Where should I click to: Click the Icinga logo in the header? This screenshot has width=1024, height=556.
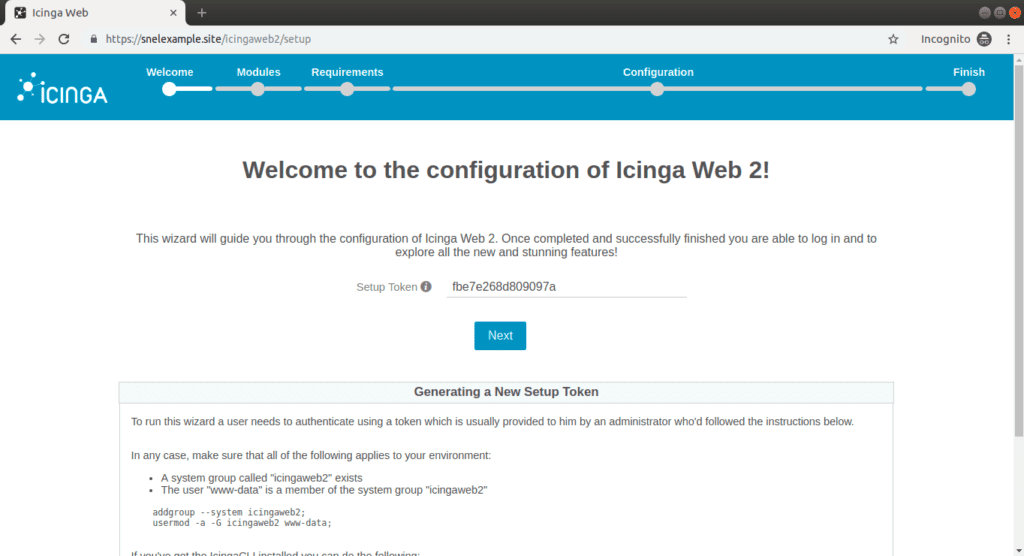point(62,90)
